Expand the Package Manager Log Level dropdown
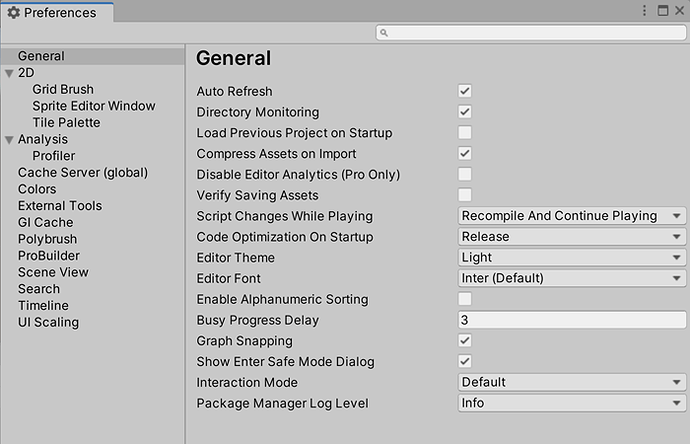 (x=572, y=403)
